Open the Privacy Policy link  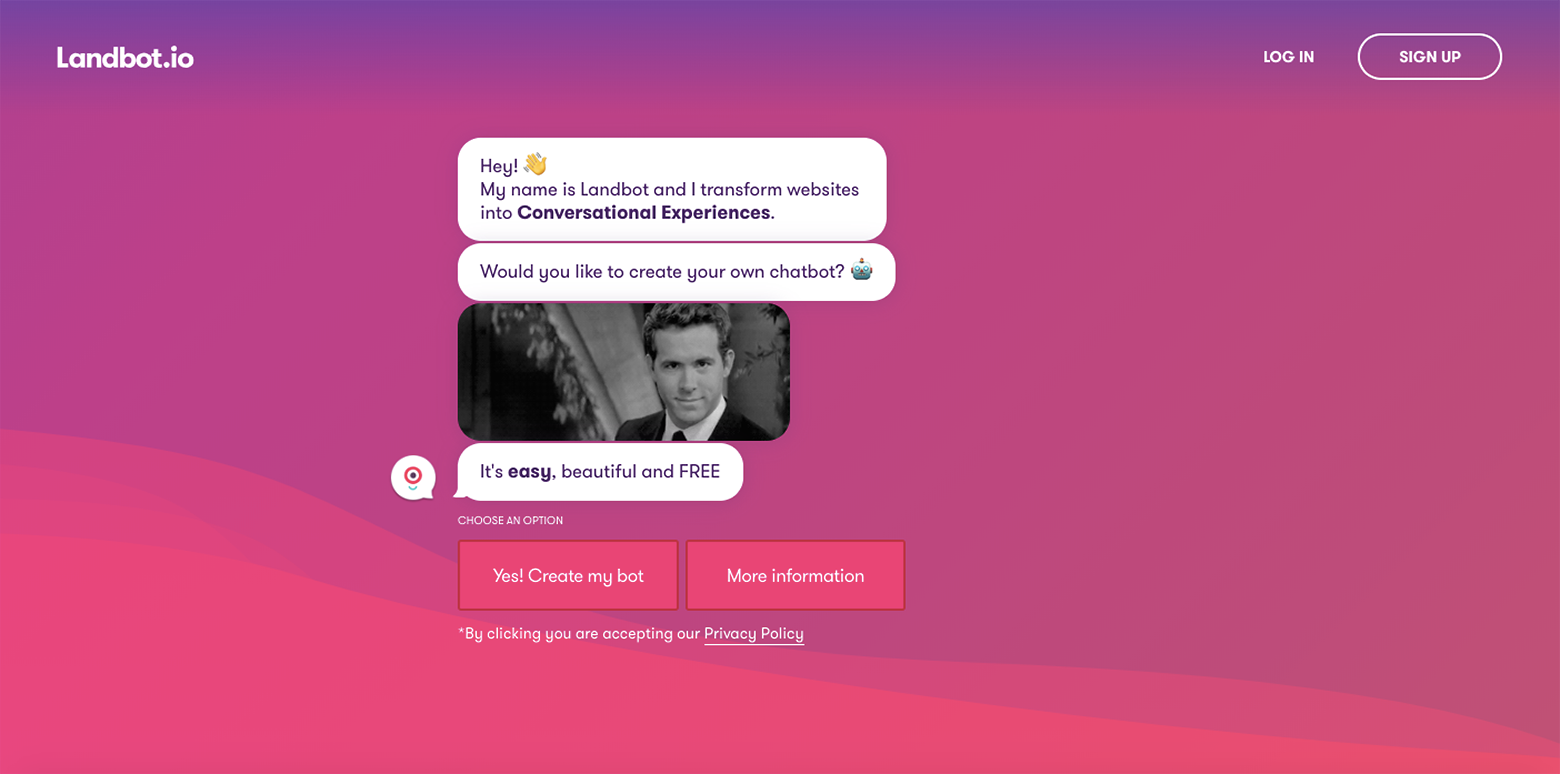tap(754, 633)
